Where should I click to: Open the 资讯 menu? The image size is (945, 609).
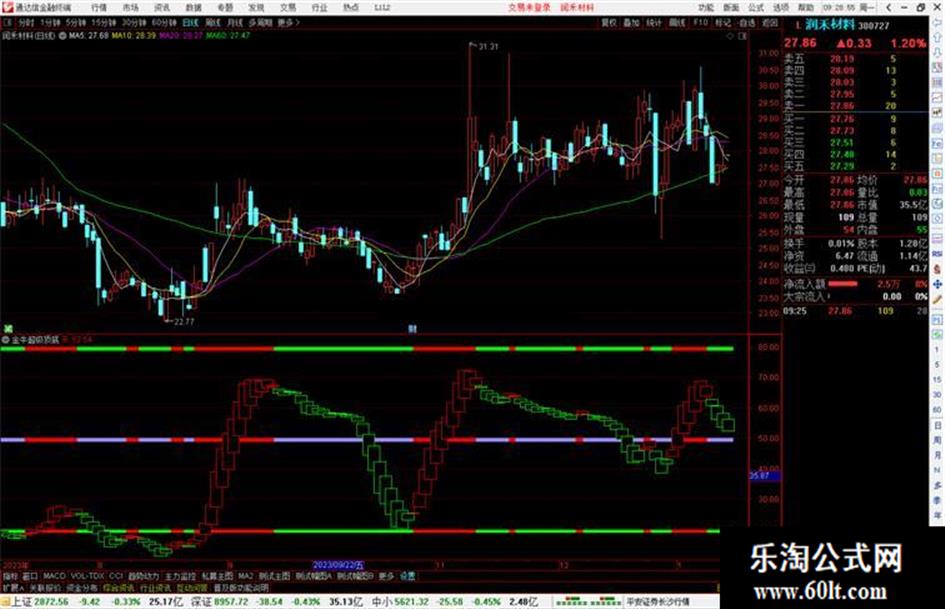pyautogui.click(x=162, y=7)
